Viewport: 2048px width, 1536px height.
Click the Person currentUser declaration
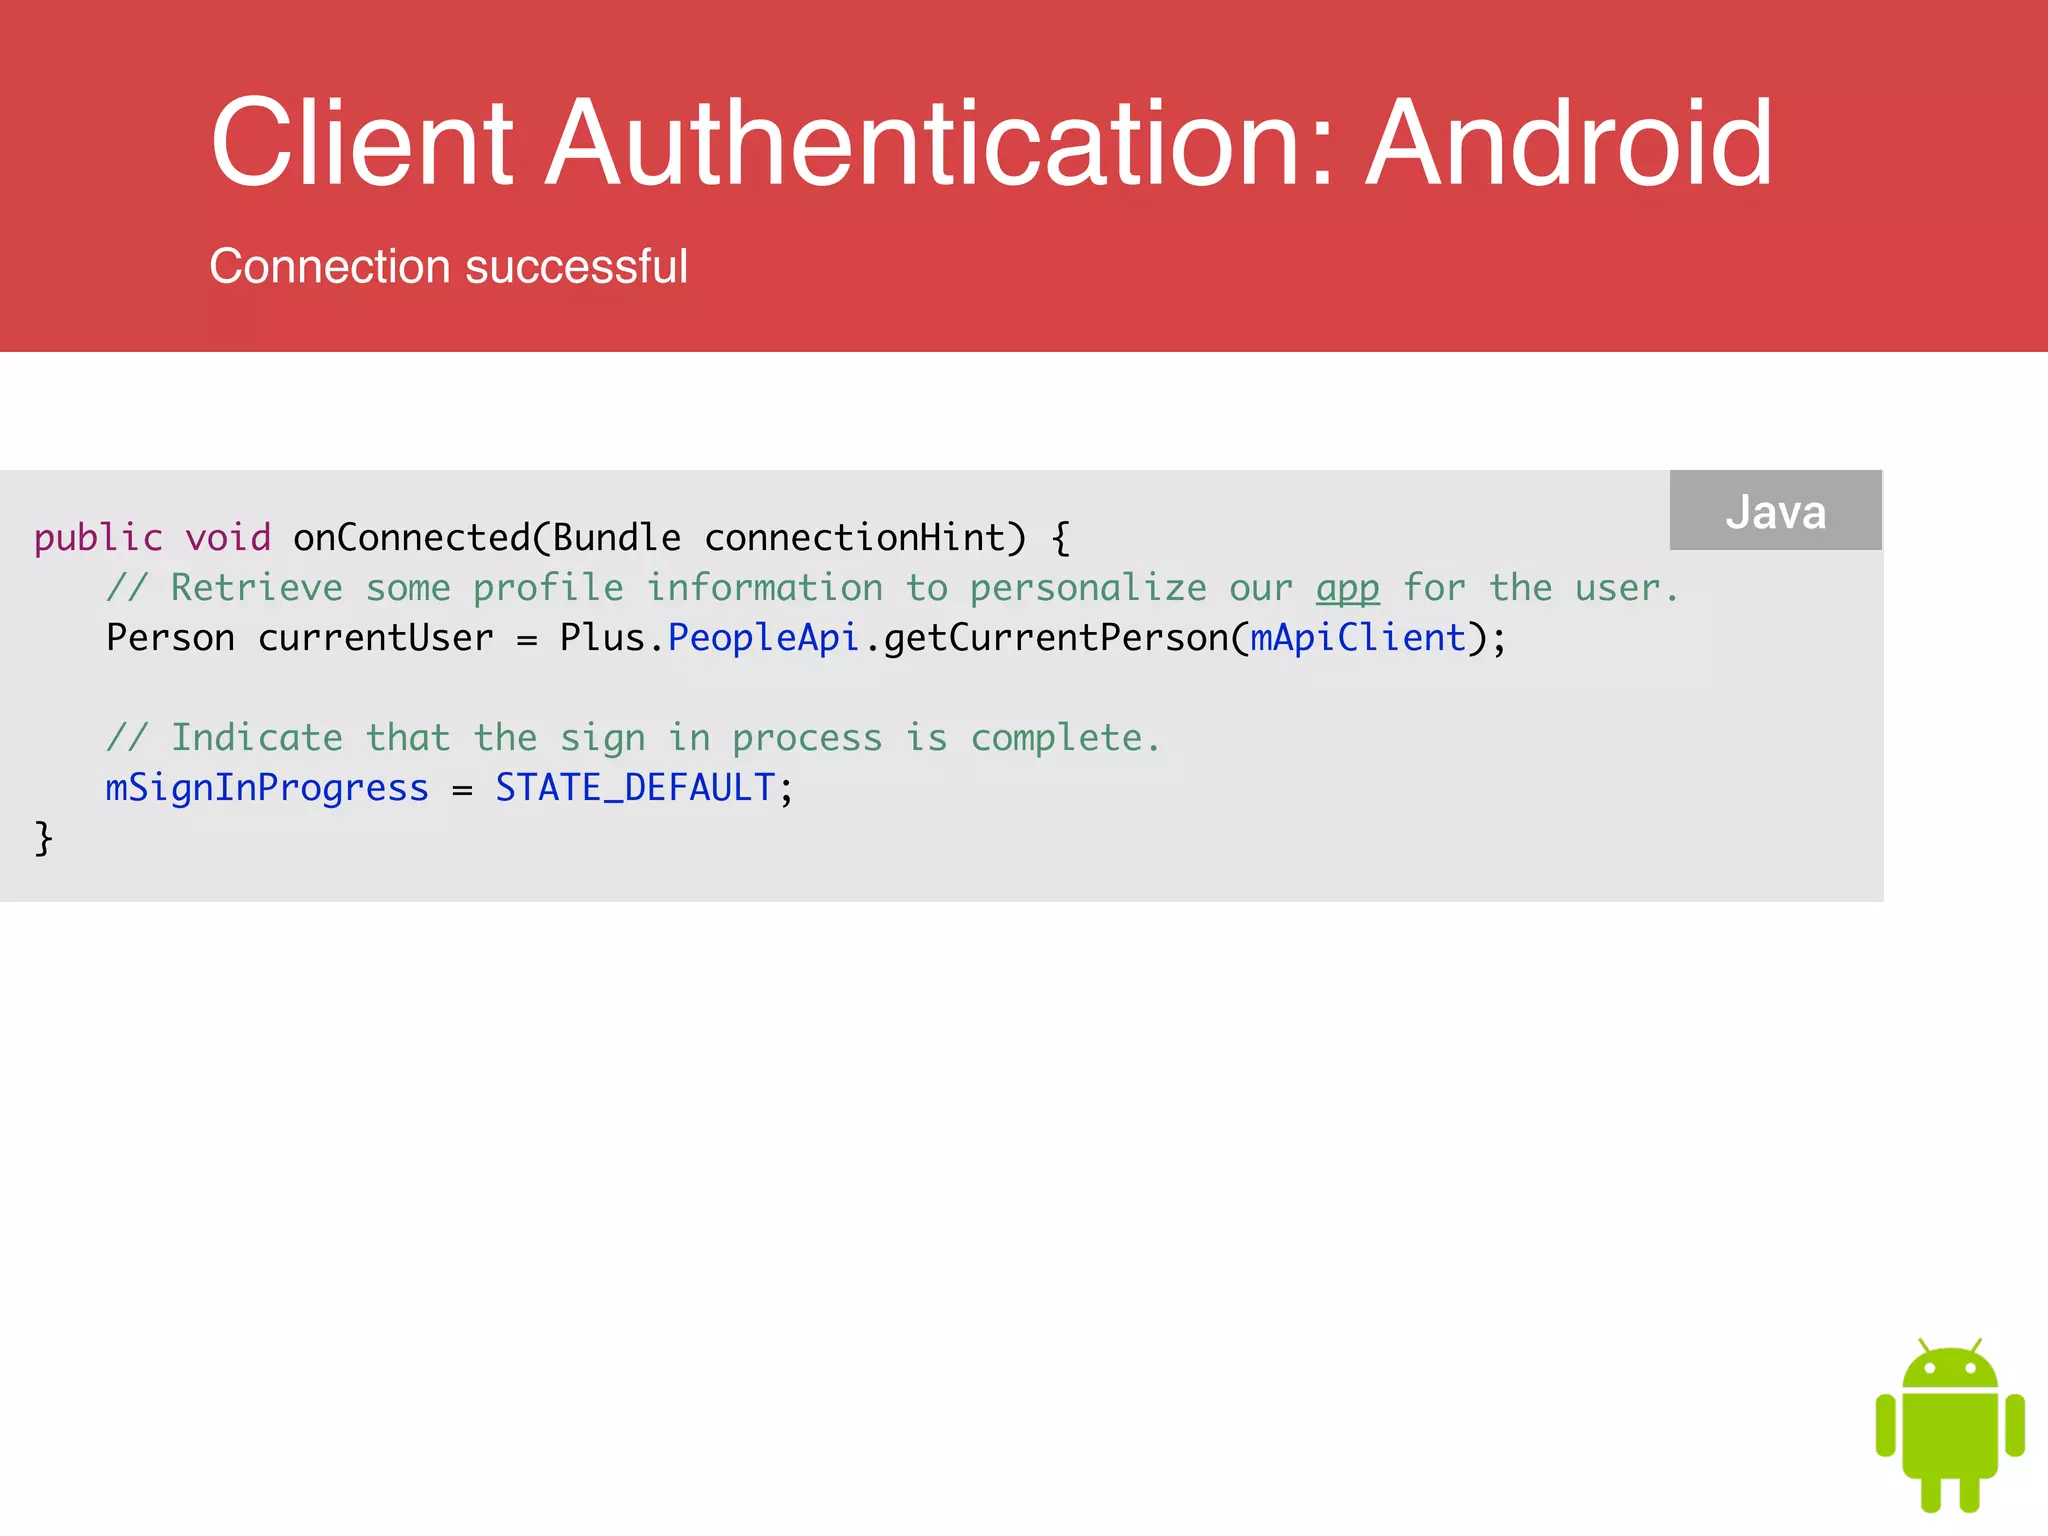pyautogui.click(x=300, y=639)
